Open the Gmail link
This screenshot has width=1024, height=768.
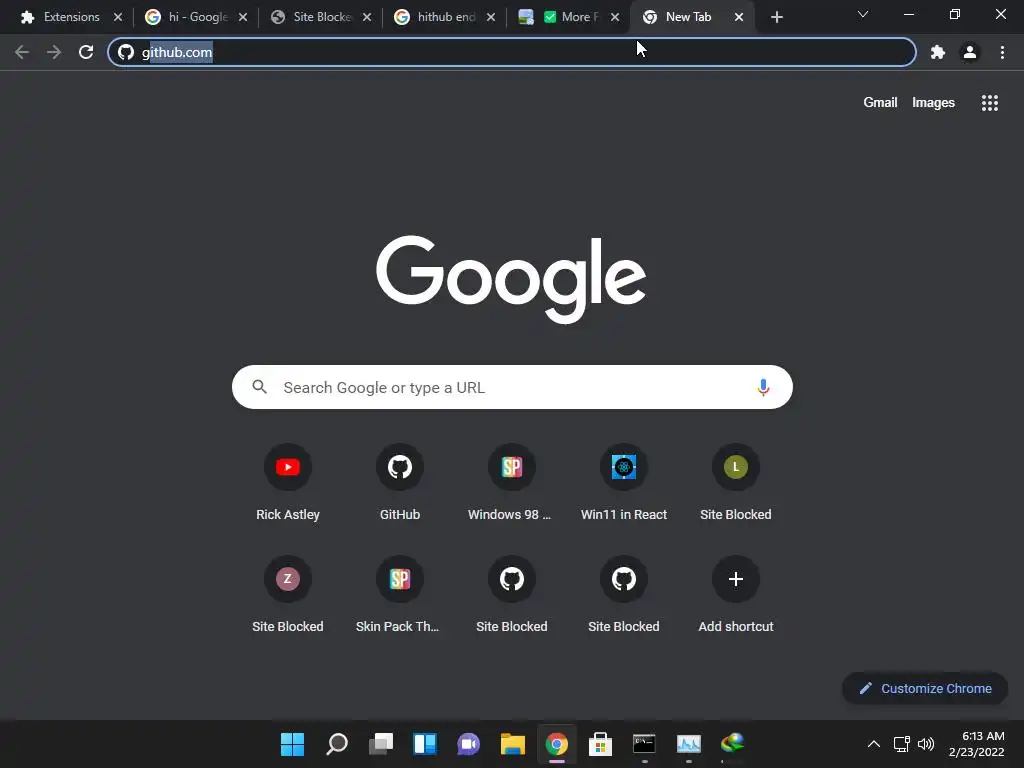[880, 103]
